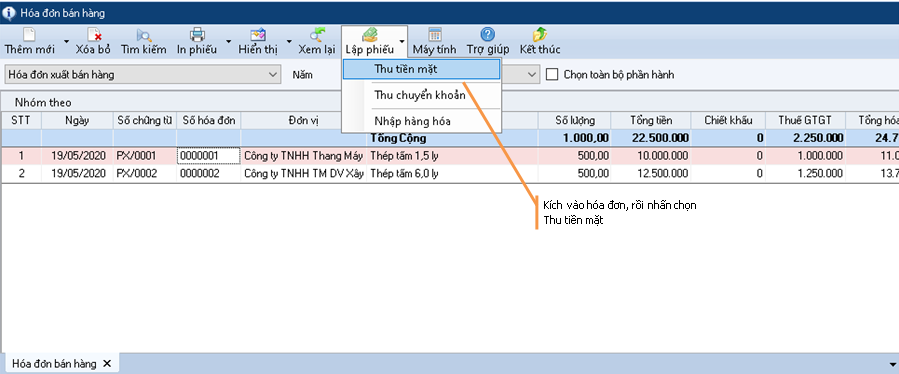899x374 pixels.
Task: Sort by Số lượng column header
Action: point(574,120)
